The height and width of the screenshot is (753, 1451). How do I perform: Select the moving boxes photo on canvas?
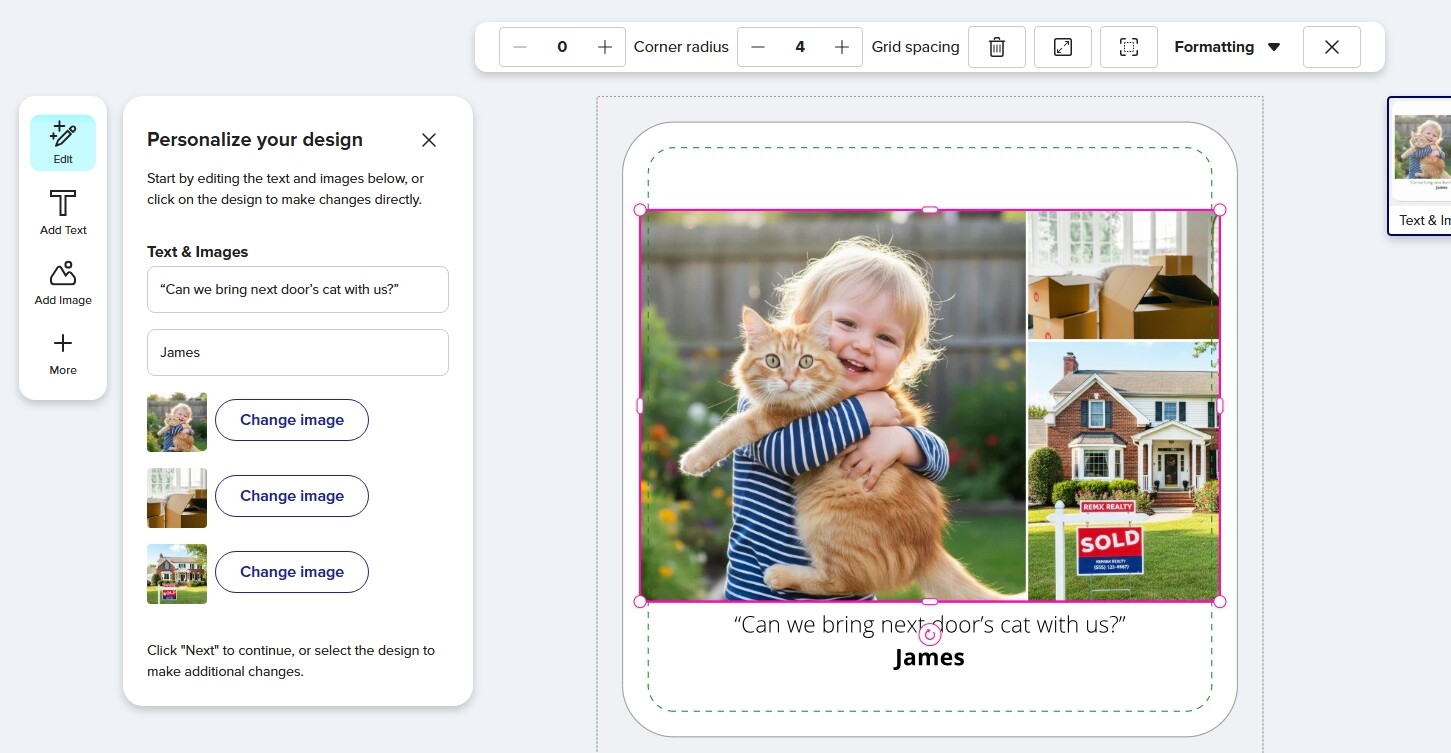coord(1123,275)
